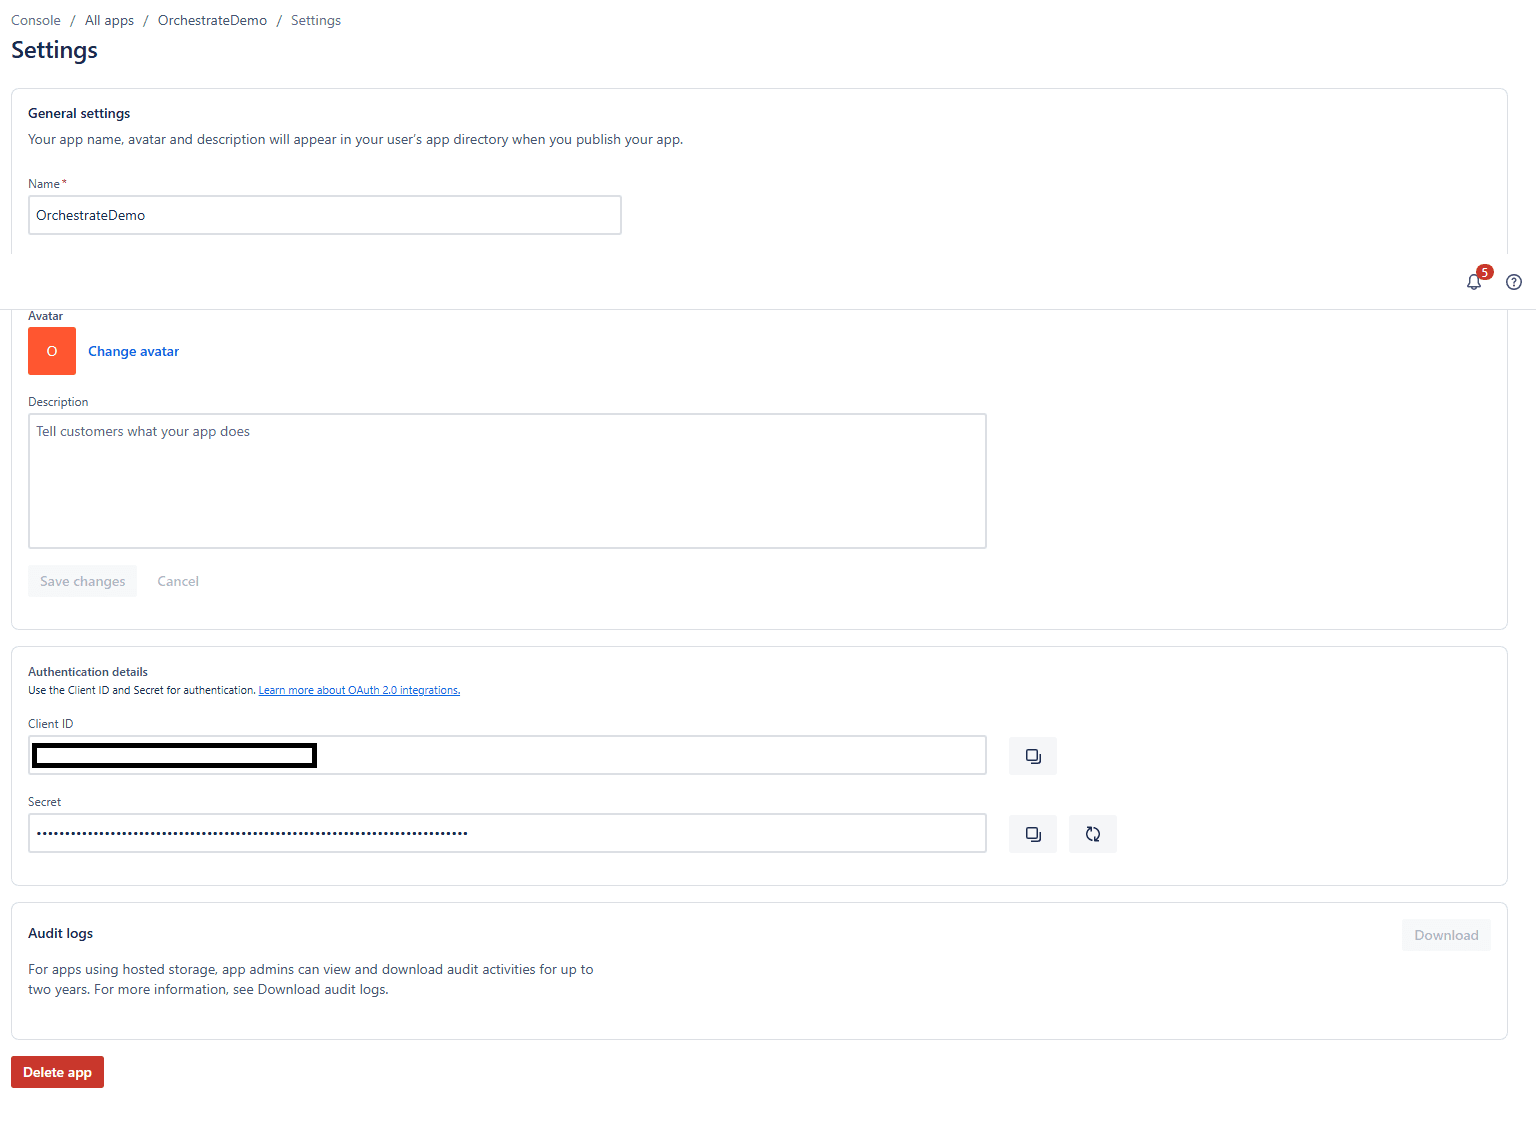This screenshot has height=1124, width=1536.
Task: Delete the OrchestrateDemo app
Action: point(57,1071)
